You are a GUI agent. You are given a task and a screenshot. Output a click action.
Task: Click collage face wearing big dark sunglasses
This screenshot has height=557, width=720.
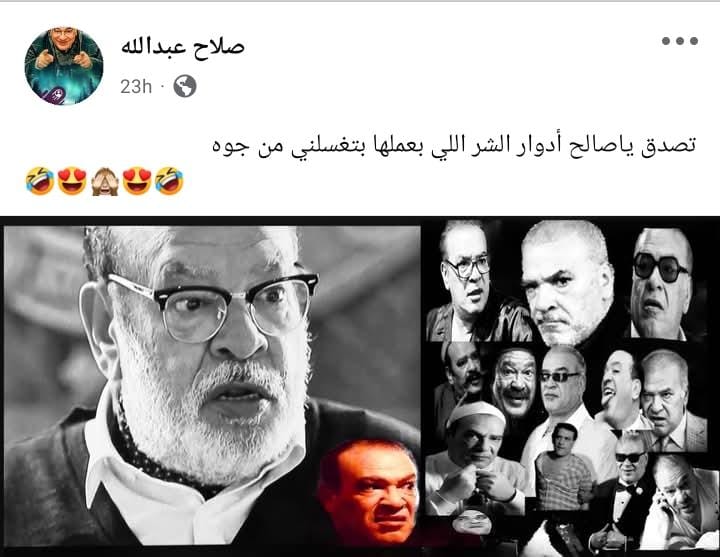(659, 282)
